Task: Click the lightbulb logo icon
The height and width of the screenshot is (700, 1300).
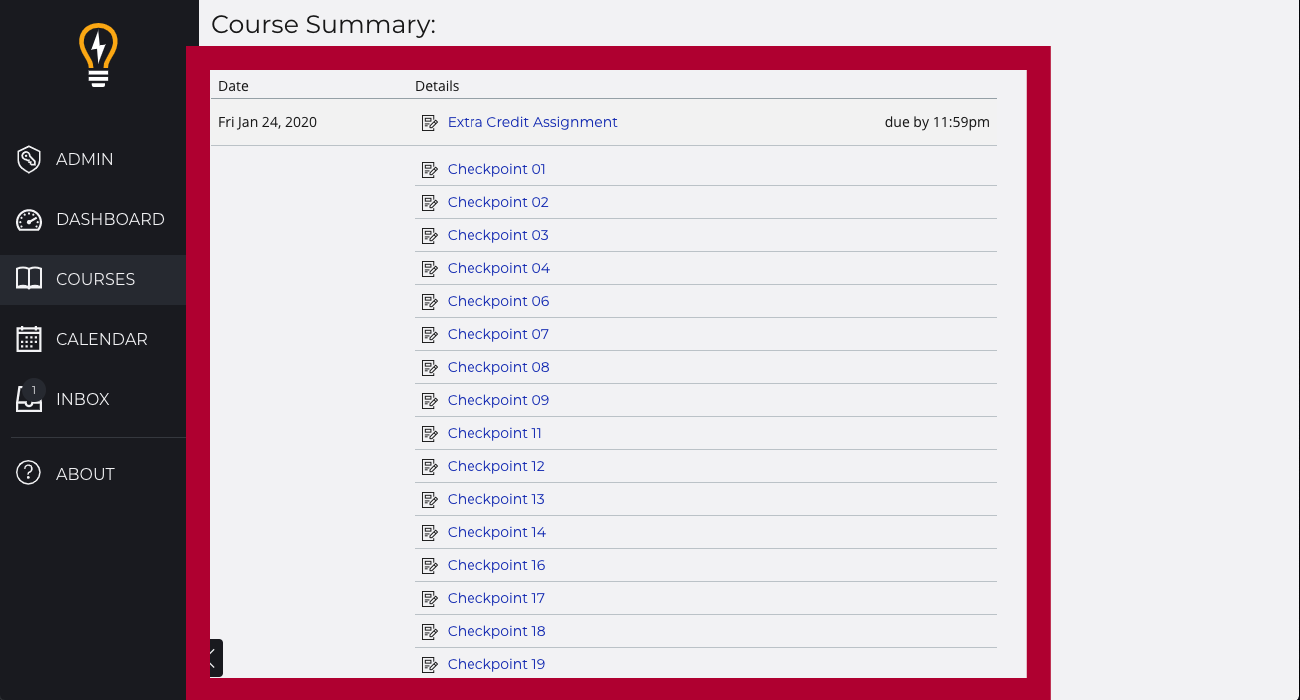Action: pyautogui.click(x=98, y=55)
